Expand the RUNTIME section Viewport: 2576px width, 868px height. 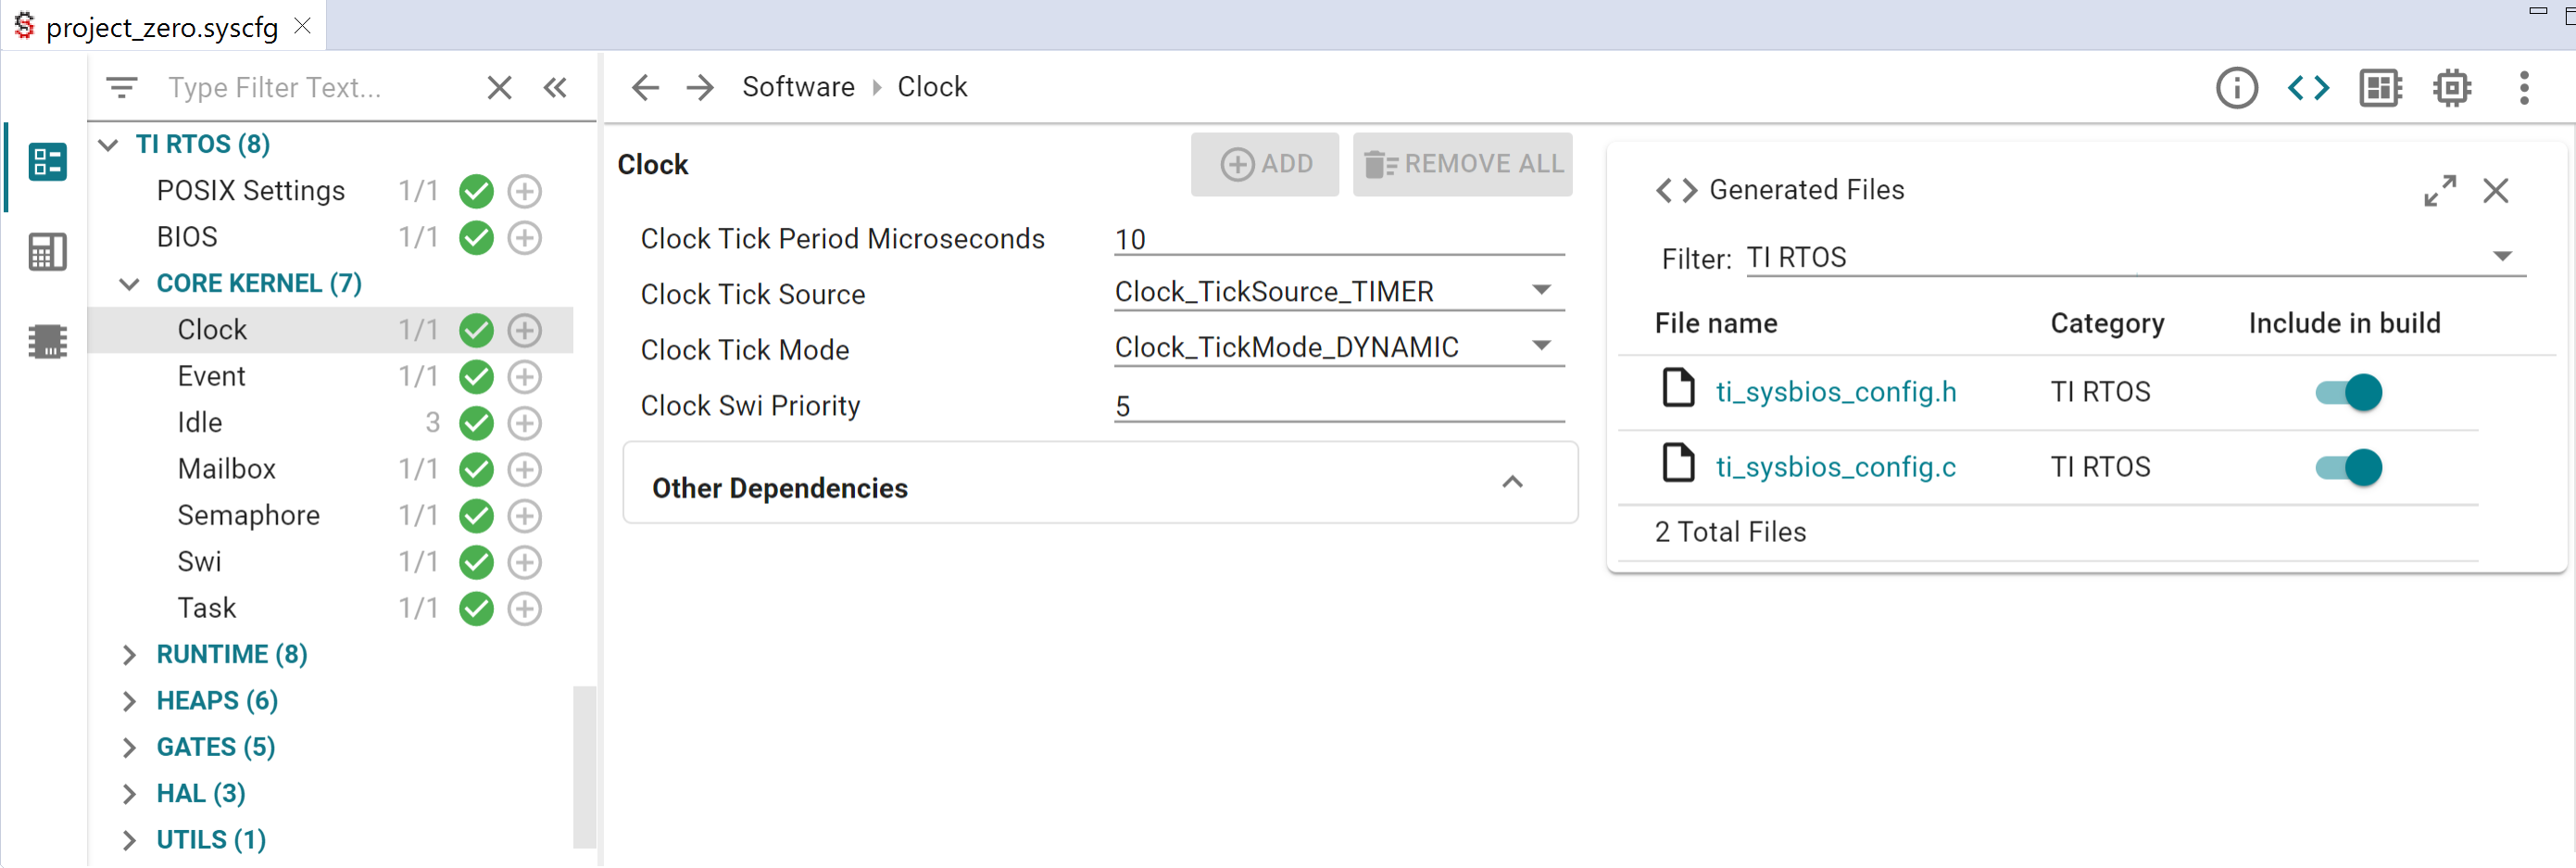(x=129, y=655)
